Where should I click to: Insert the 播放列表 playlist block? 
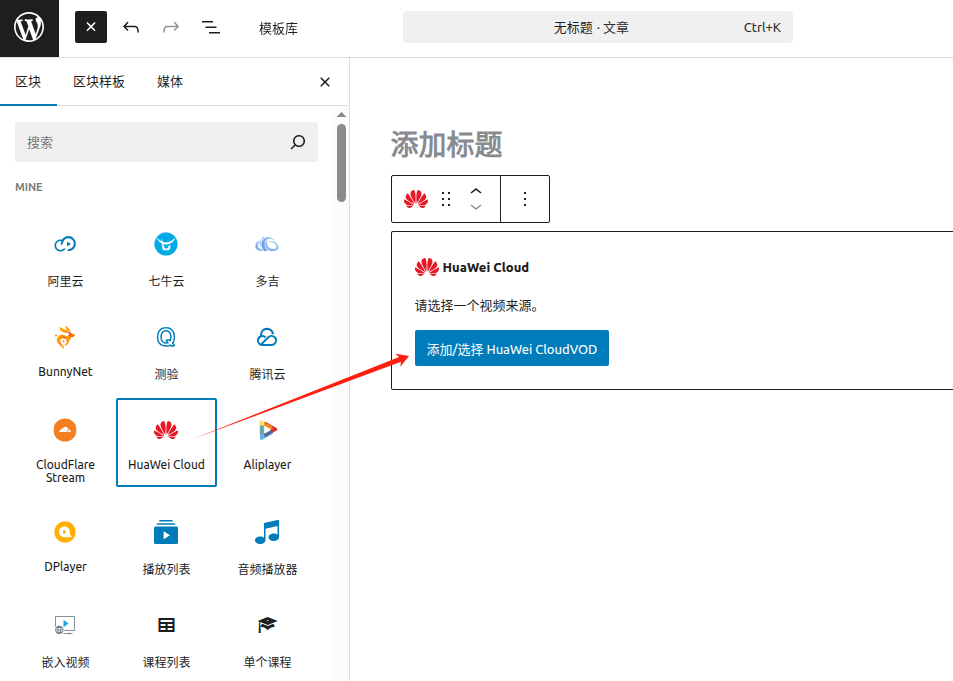click(166, 547)
